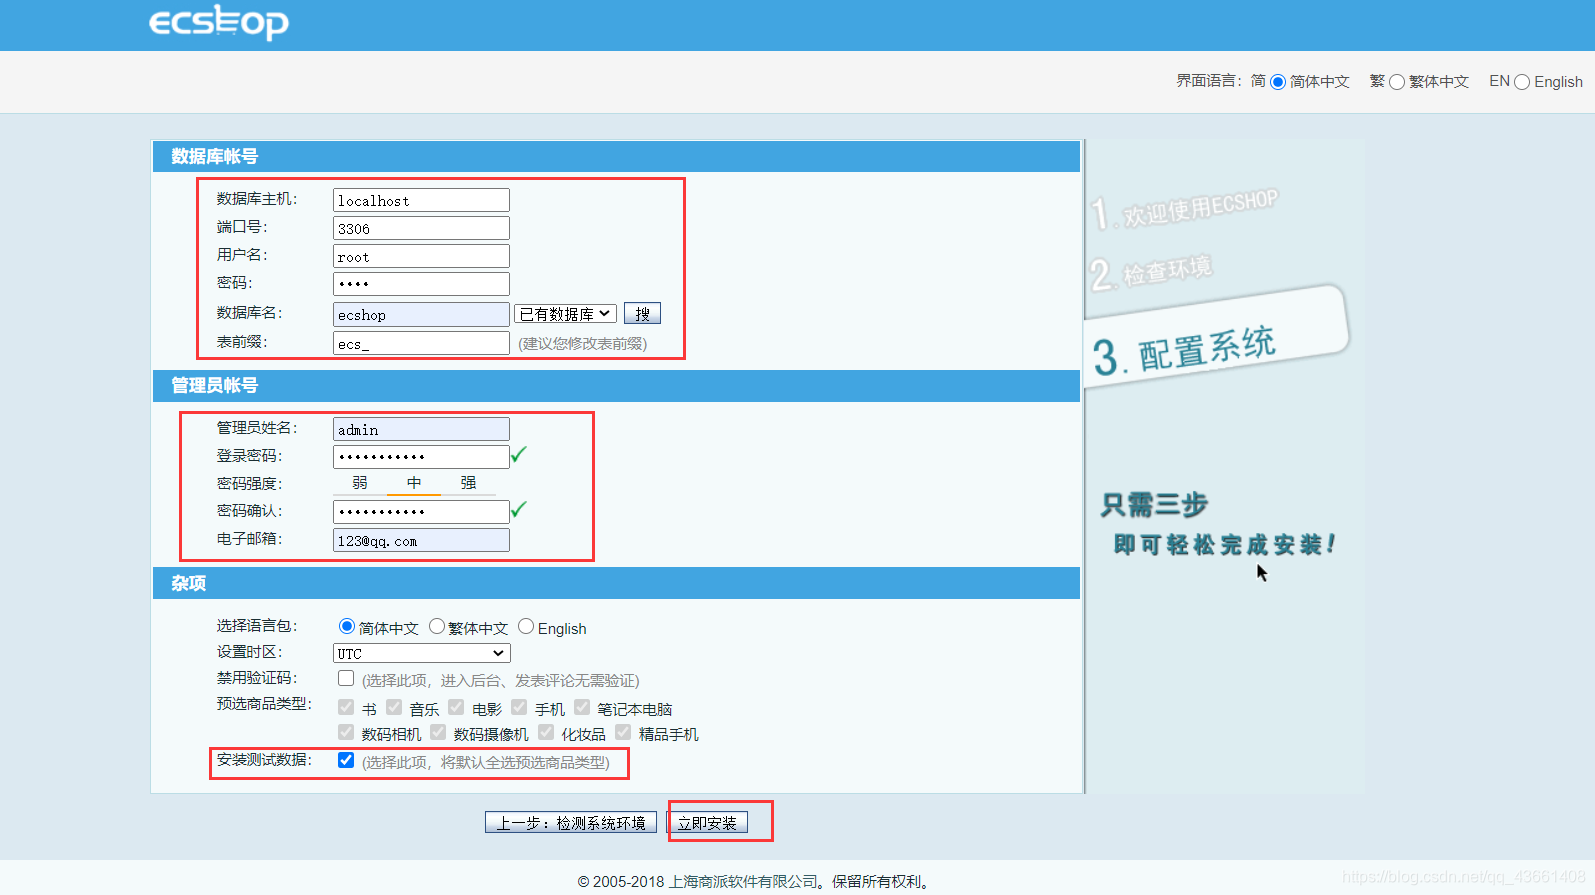Viewport: 1595px width, 895px height.
Task: Click the 强 password strength indicator
Action: (468, 483)
